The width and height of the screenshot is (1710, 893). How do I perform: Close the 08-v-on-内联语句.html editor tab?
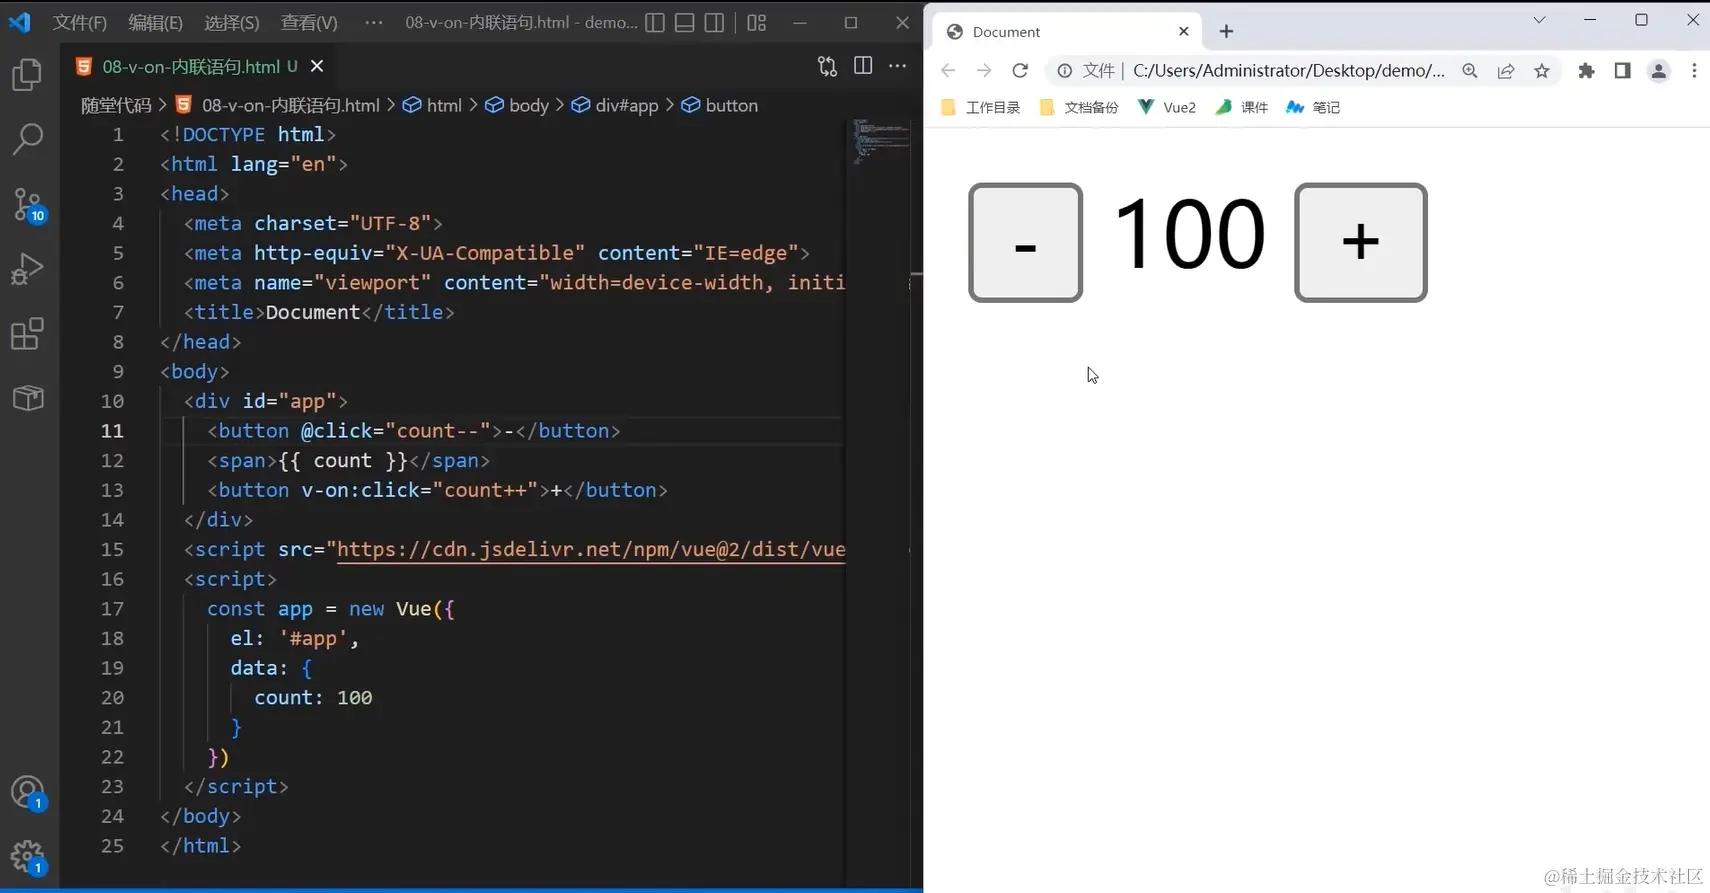317,66
